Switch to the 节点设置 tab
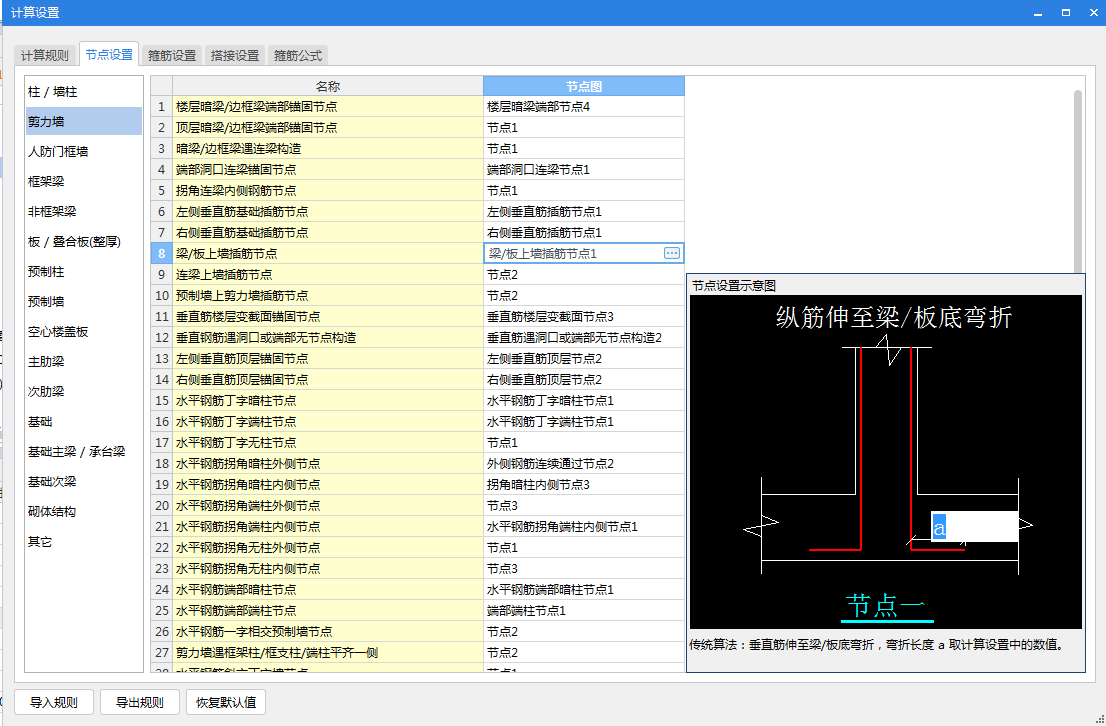 pos(109,54)
